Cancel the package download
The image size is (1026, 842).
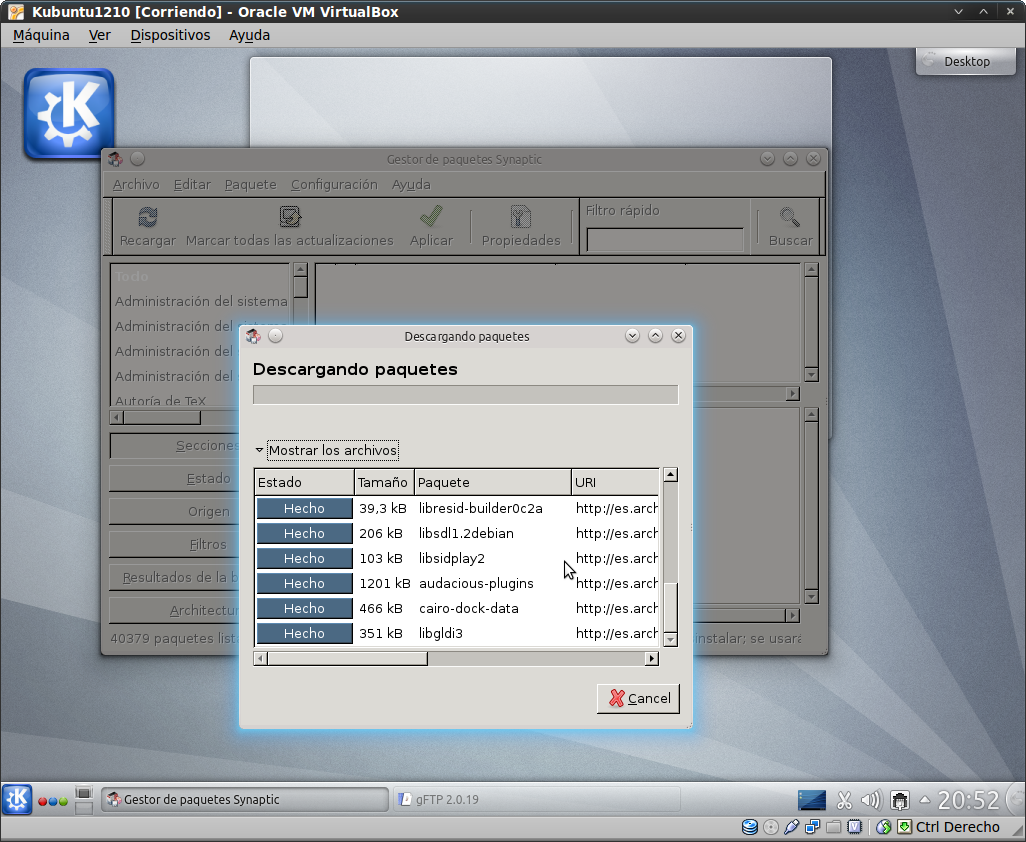(638, 698)
